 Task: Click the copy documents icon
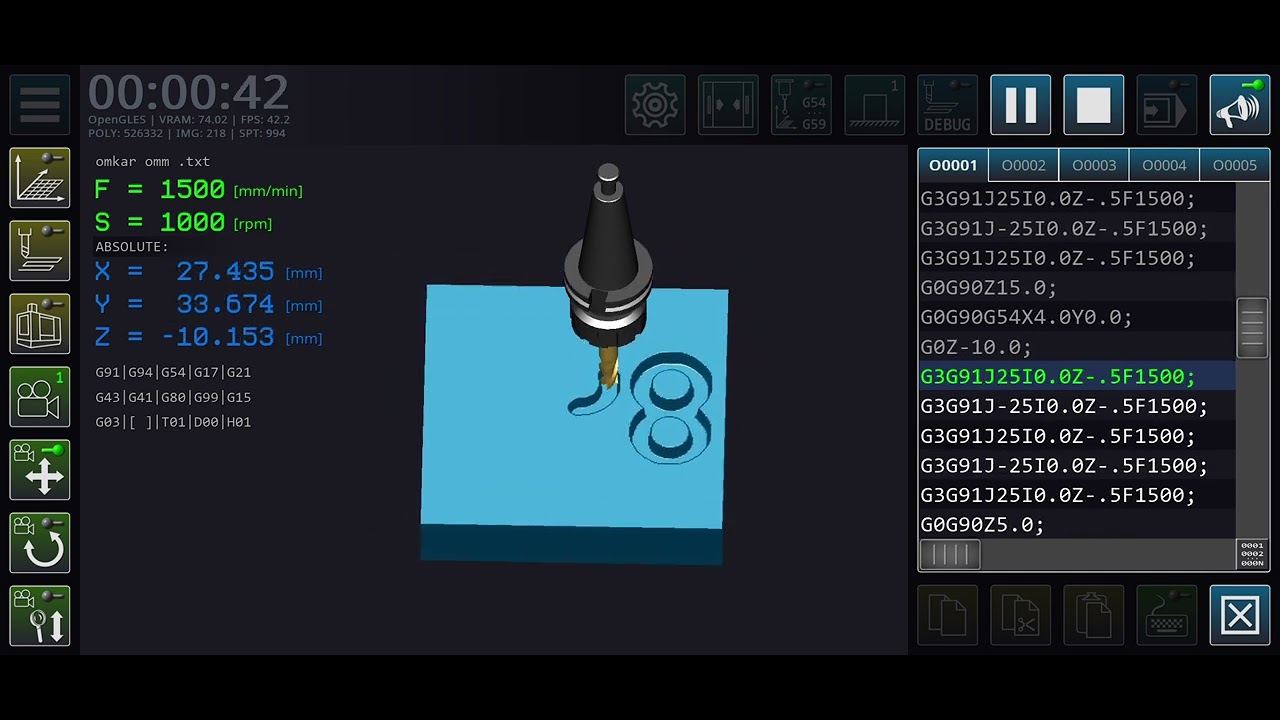click(x=947, y=616)
